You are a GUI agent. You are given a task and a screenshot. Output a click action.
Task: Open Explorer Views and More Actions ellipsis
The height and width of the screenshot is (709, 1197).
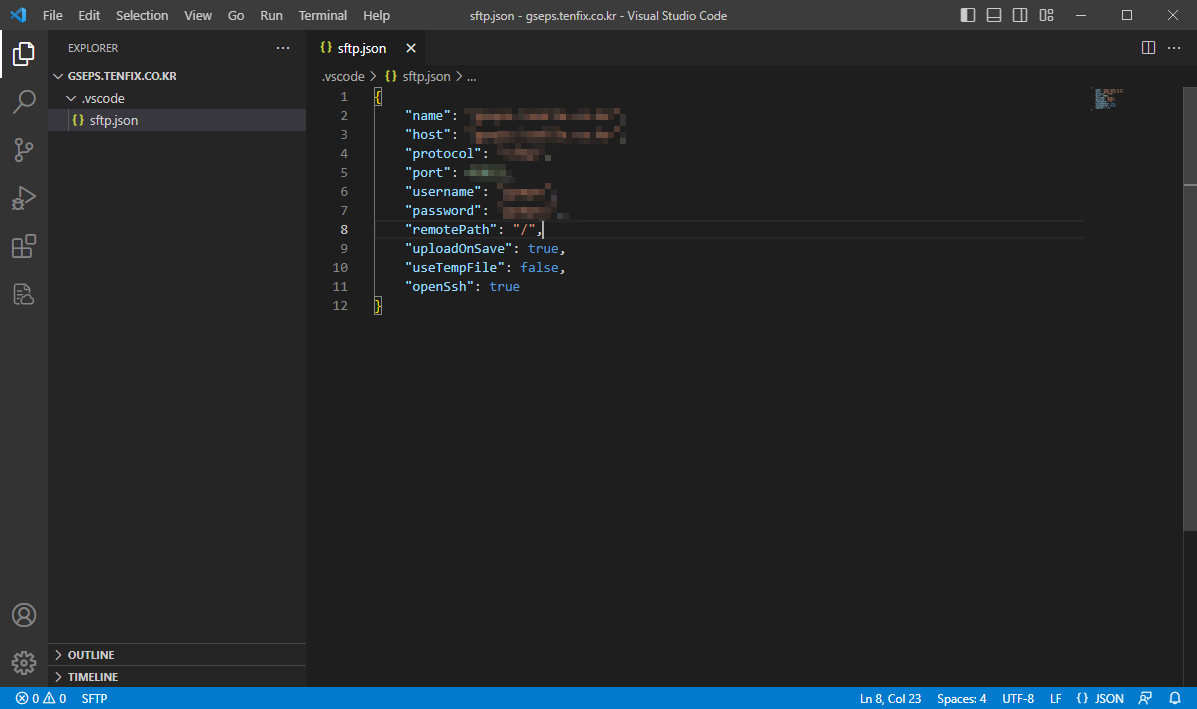coord(282,47)
